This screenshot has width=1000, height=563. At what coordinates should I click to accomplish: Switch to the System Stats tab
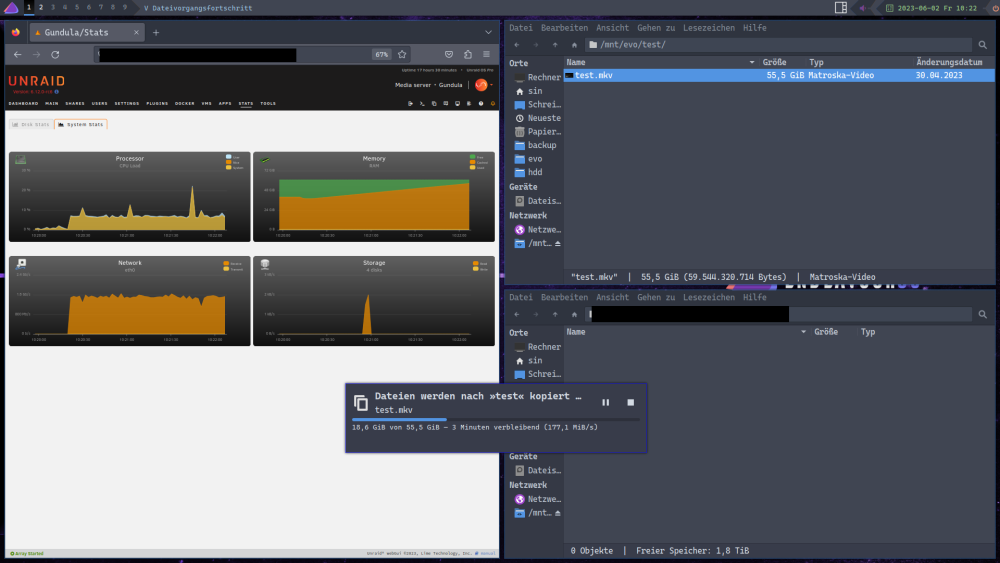coord(80,124)
